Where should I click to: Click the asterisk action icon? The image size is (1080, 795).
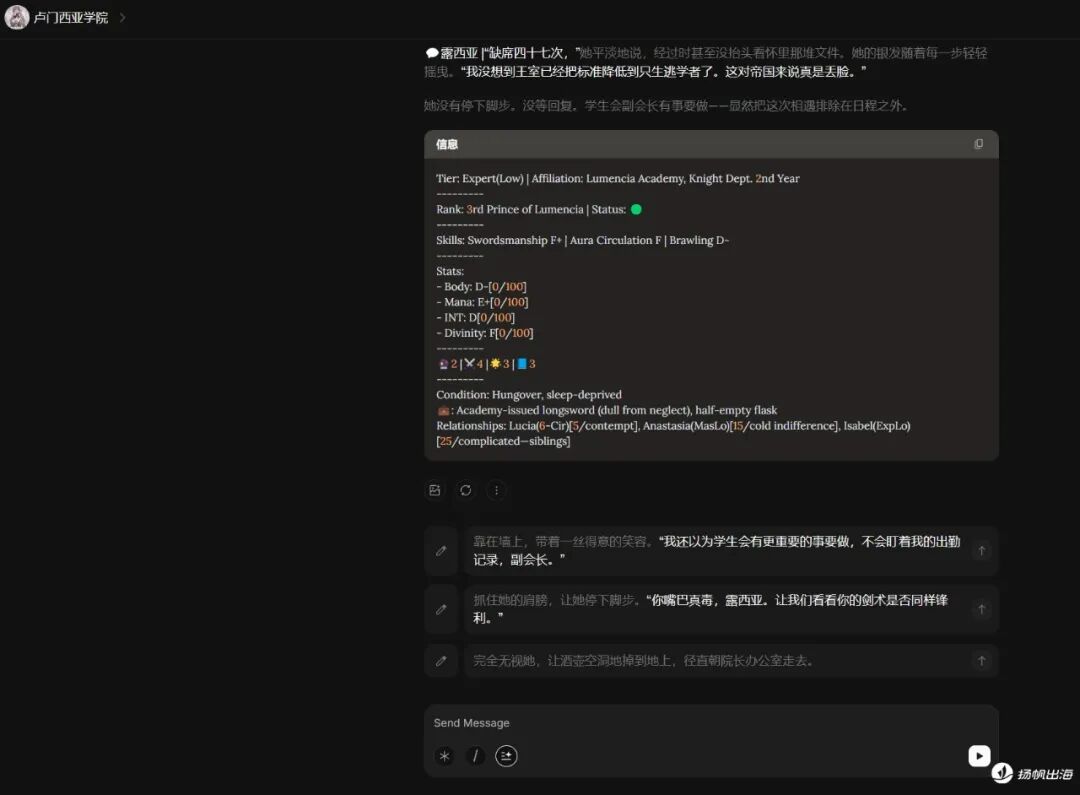point(444,756)
